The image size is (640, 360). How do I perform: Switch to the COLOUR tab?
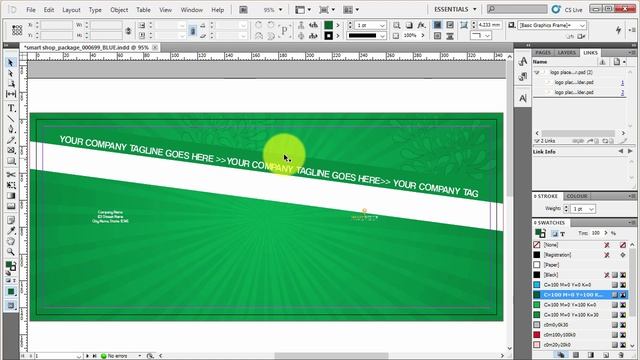[577, 196]
